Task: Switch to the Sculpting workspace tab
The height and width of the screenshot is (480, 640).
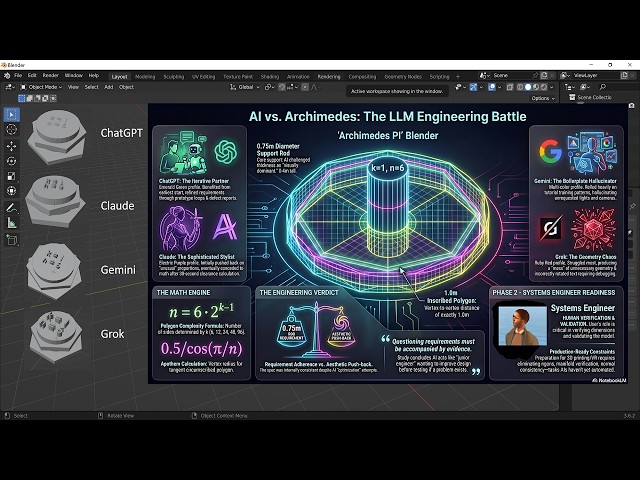Action: click(173, 76)
